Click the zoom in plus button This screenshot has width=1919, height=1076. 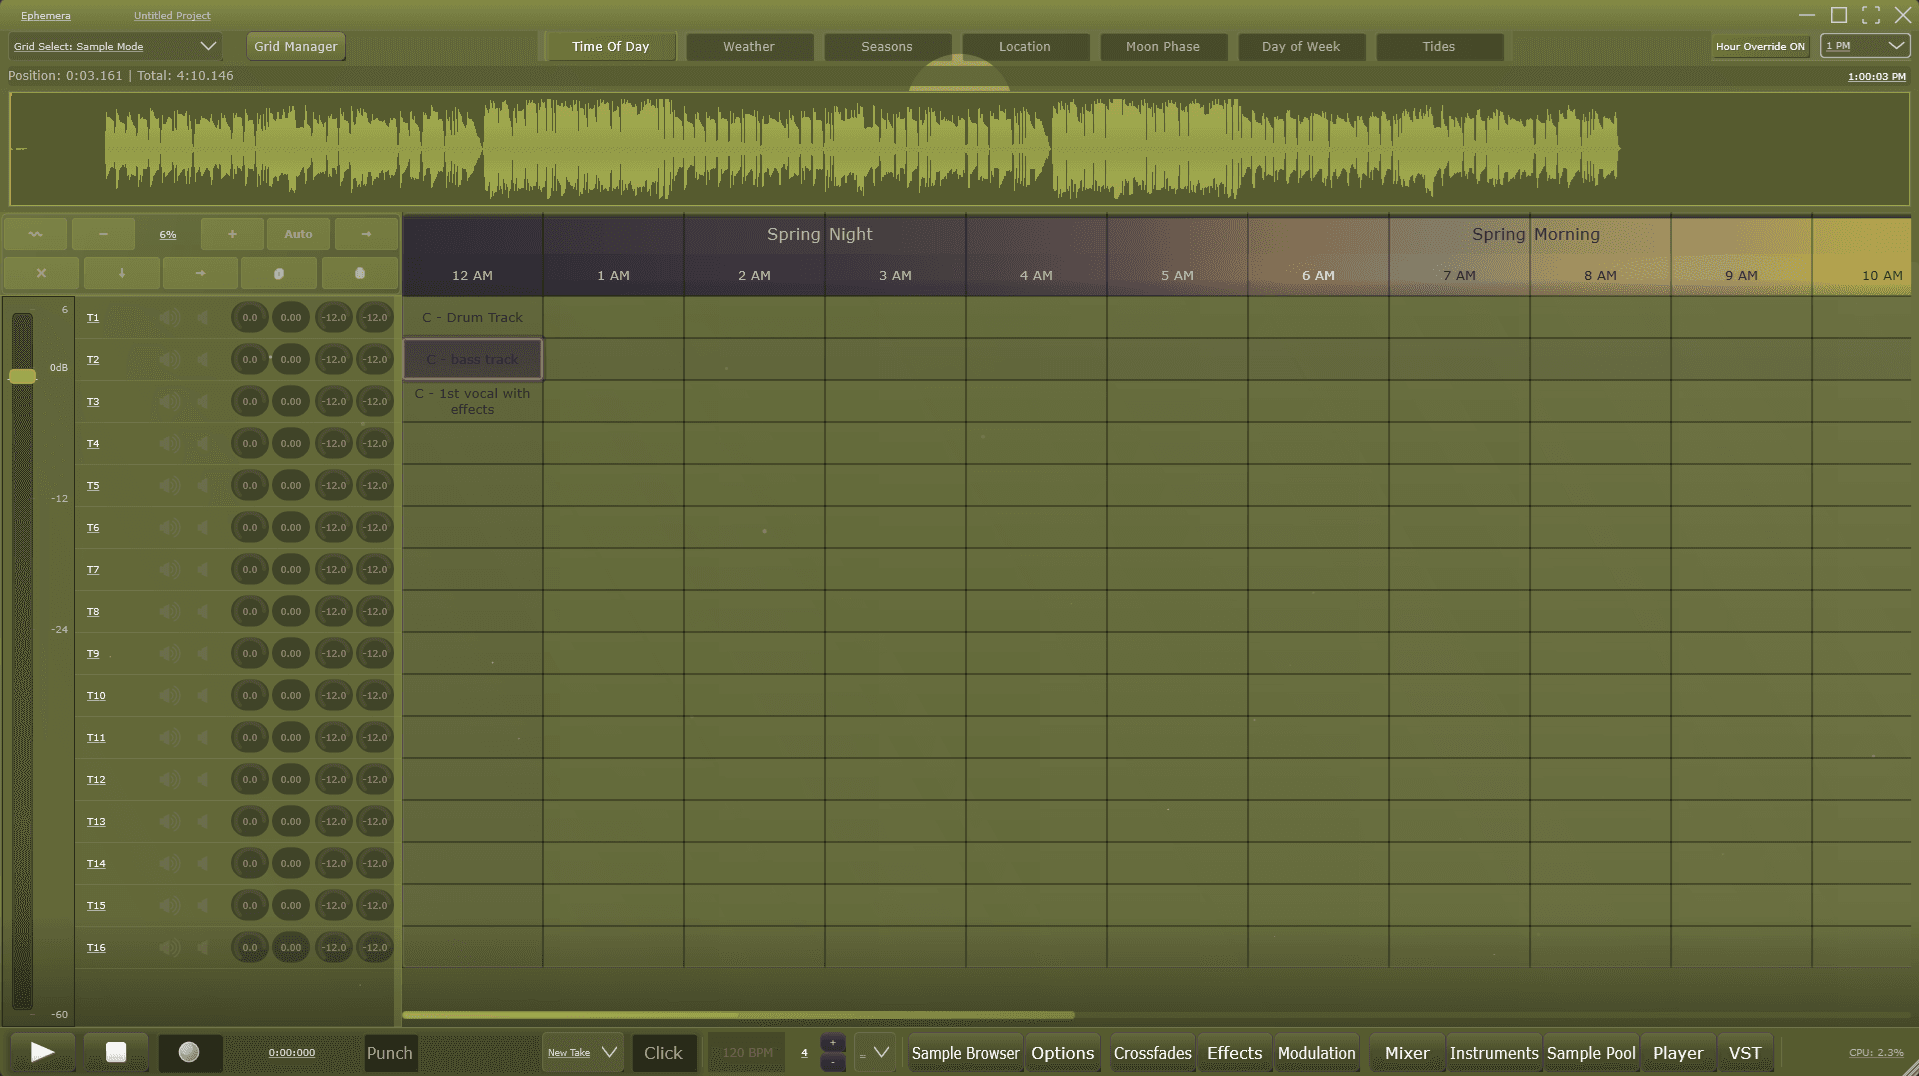click(x=232, y=234)
